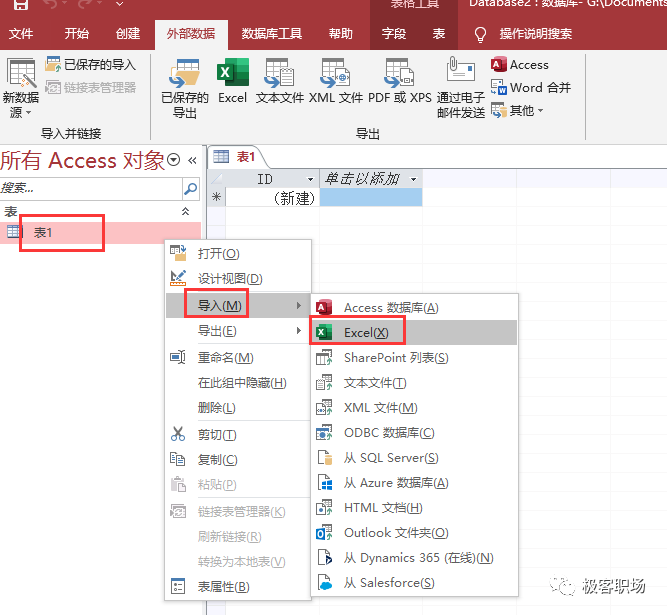
Task: Switch to the 帮助 (Help) ribbon tab
Action: point(341,34)
